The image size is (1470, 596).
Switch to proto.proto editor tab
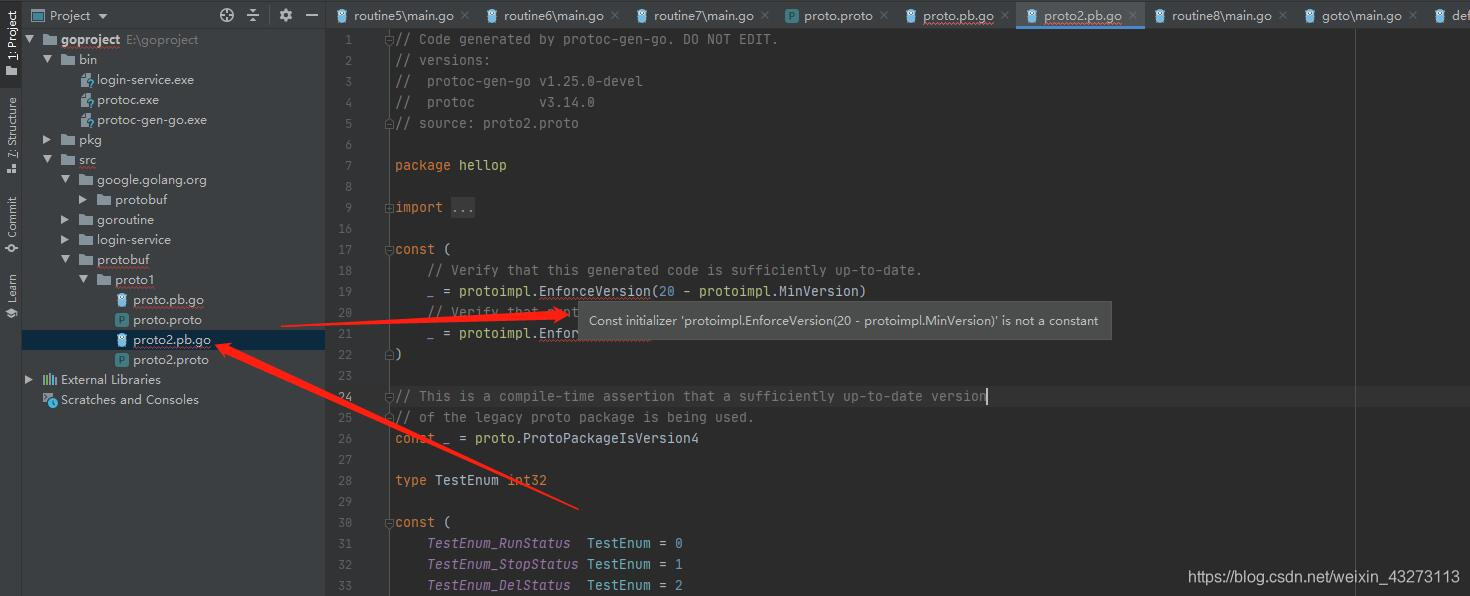click(837, 16)
